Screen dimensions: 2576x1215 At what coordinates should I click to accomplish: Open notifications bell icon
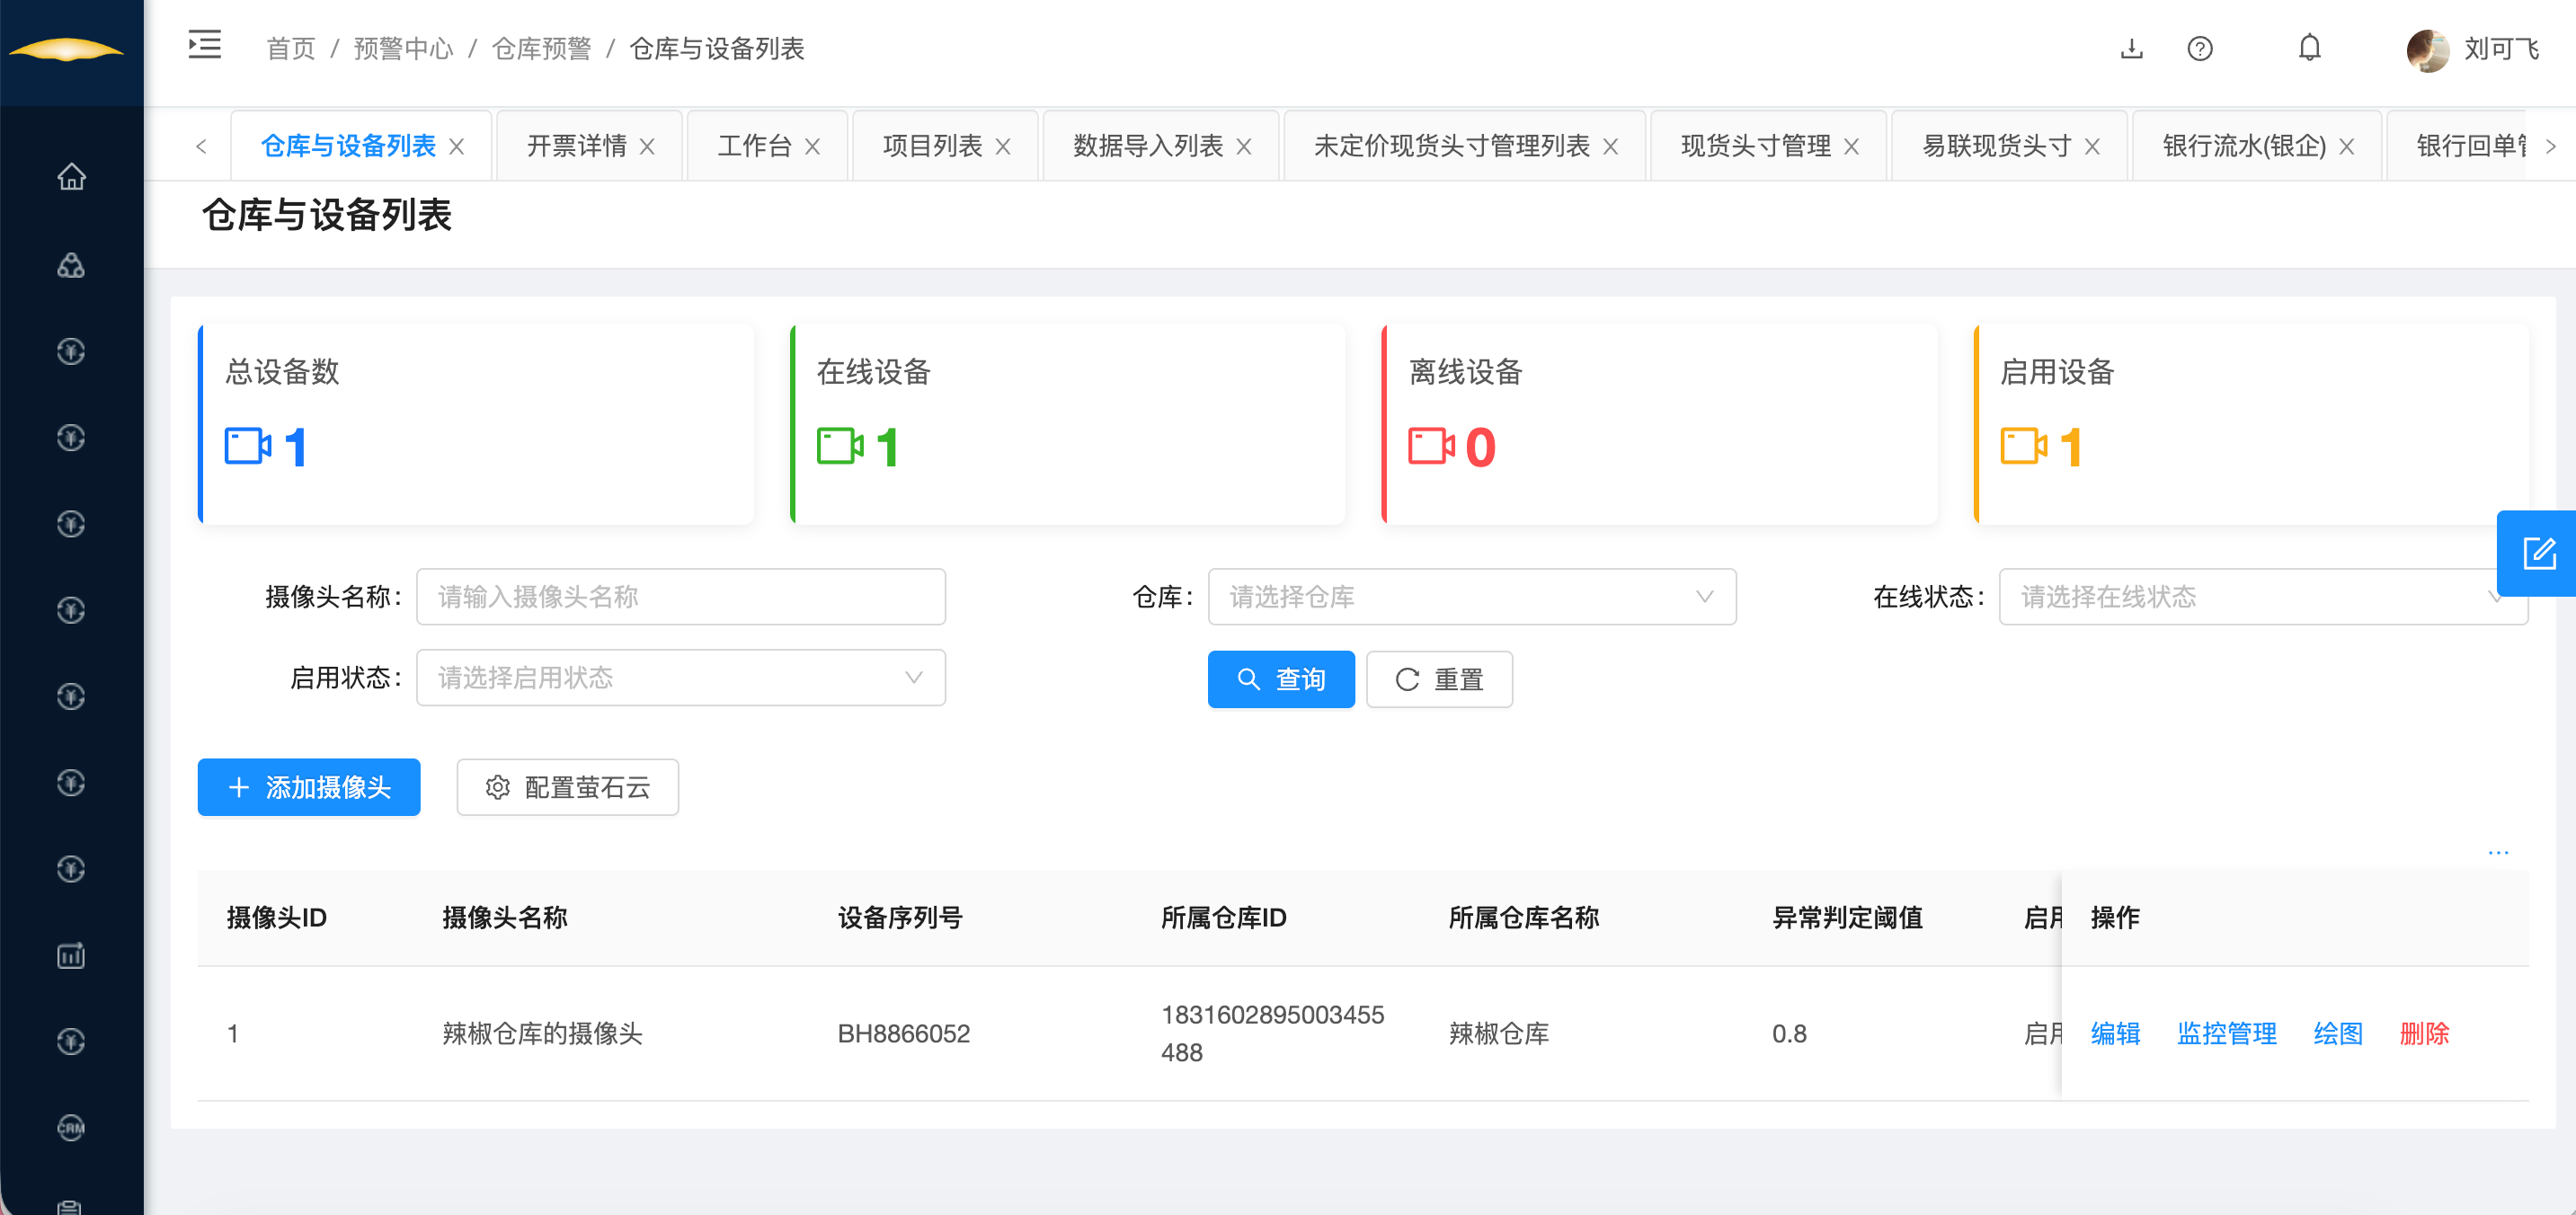pos(2309,48)
